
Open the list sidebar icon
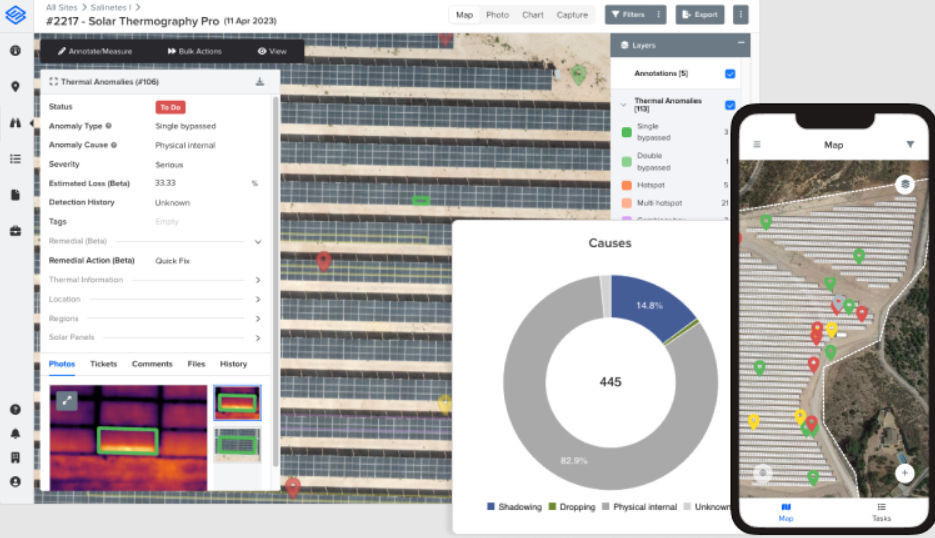(16, 159)
